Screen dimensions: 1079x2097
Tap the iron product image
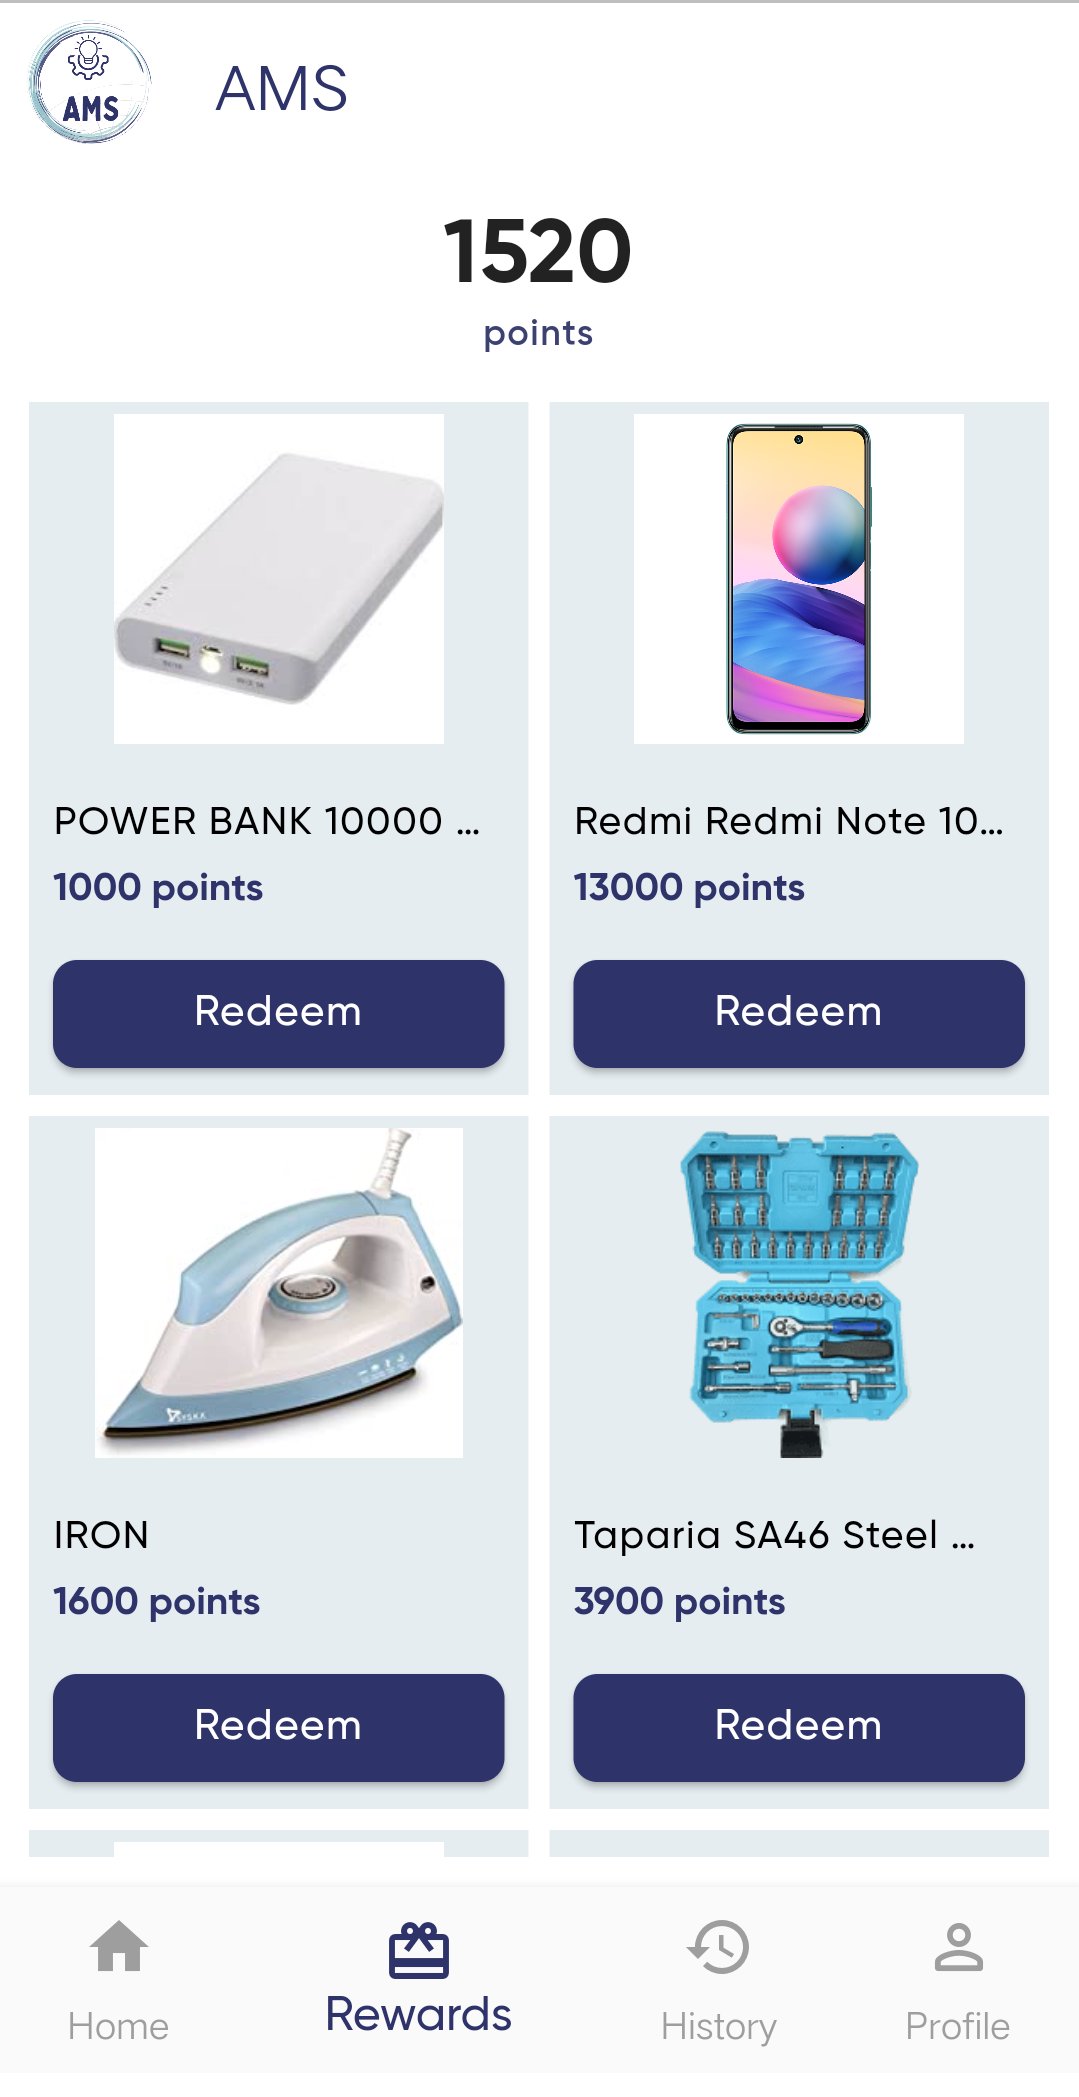(278, 1292)
